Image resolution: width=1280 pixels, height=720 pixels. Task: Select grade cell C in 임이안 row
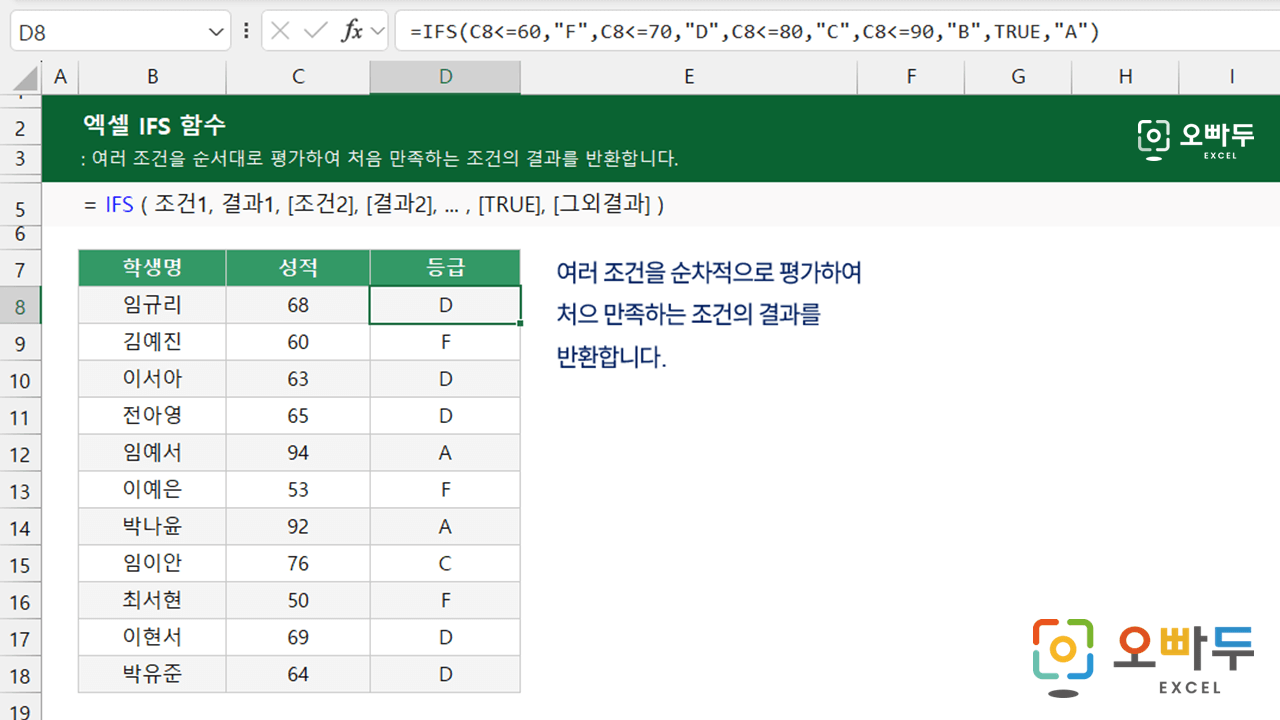(445, 564)
